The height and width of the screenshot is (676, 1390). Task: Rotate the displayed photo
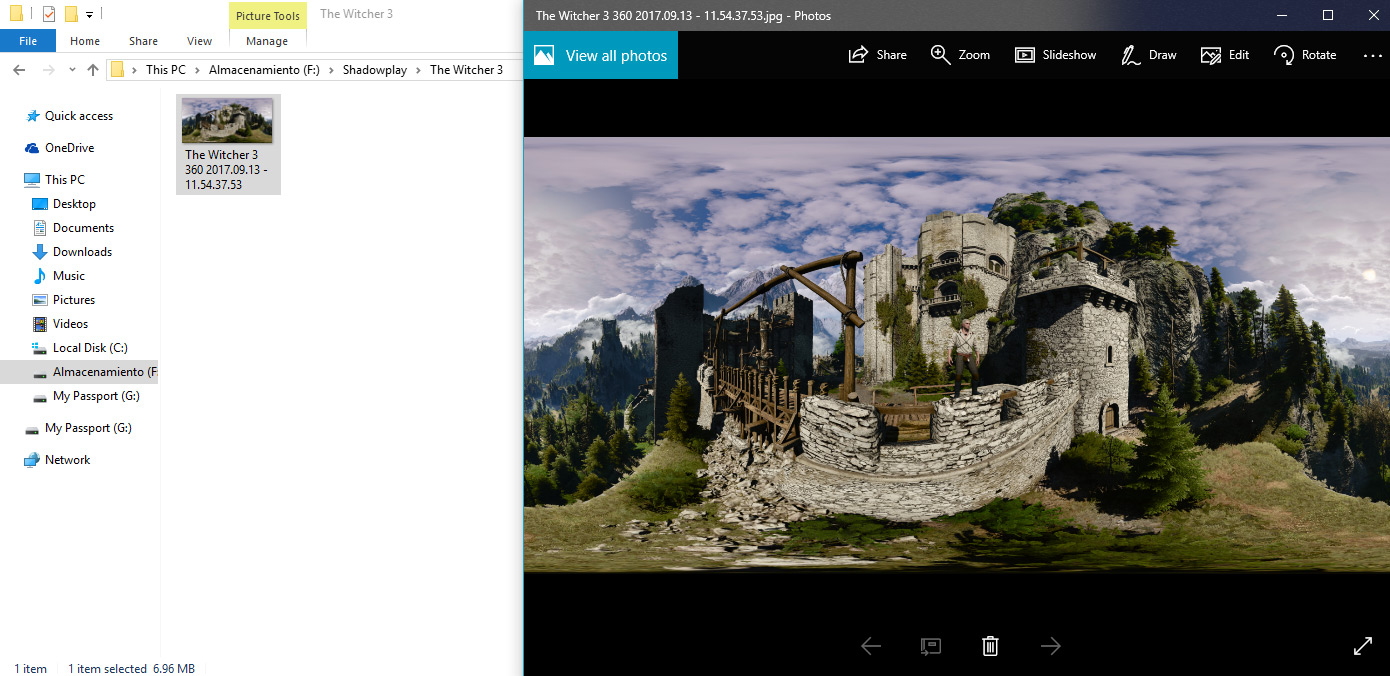(x=1305, y=55)
